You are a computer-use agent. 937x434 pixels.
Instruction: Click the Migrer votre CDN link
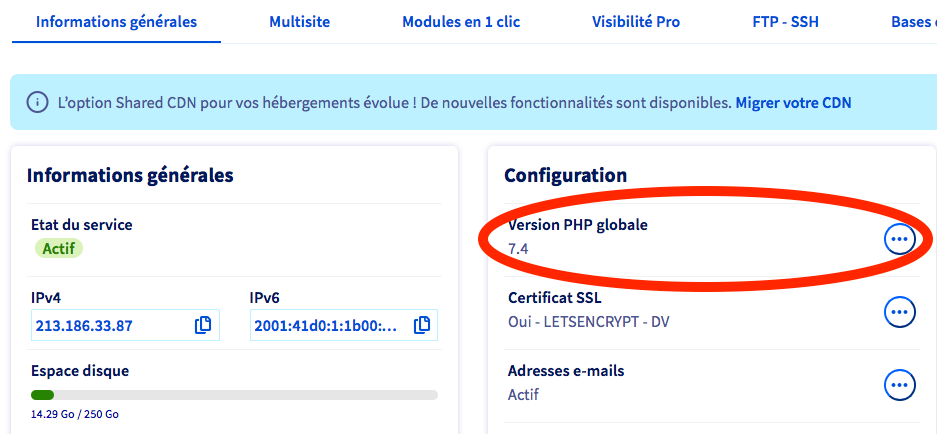point(793,102)
